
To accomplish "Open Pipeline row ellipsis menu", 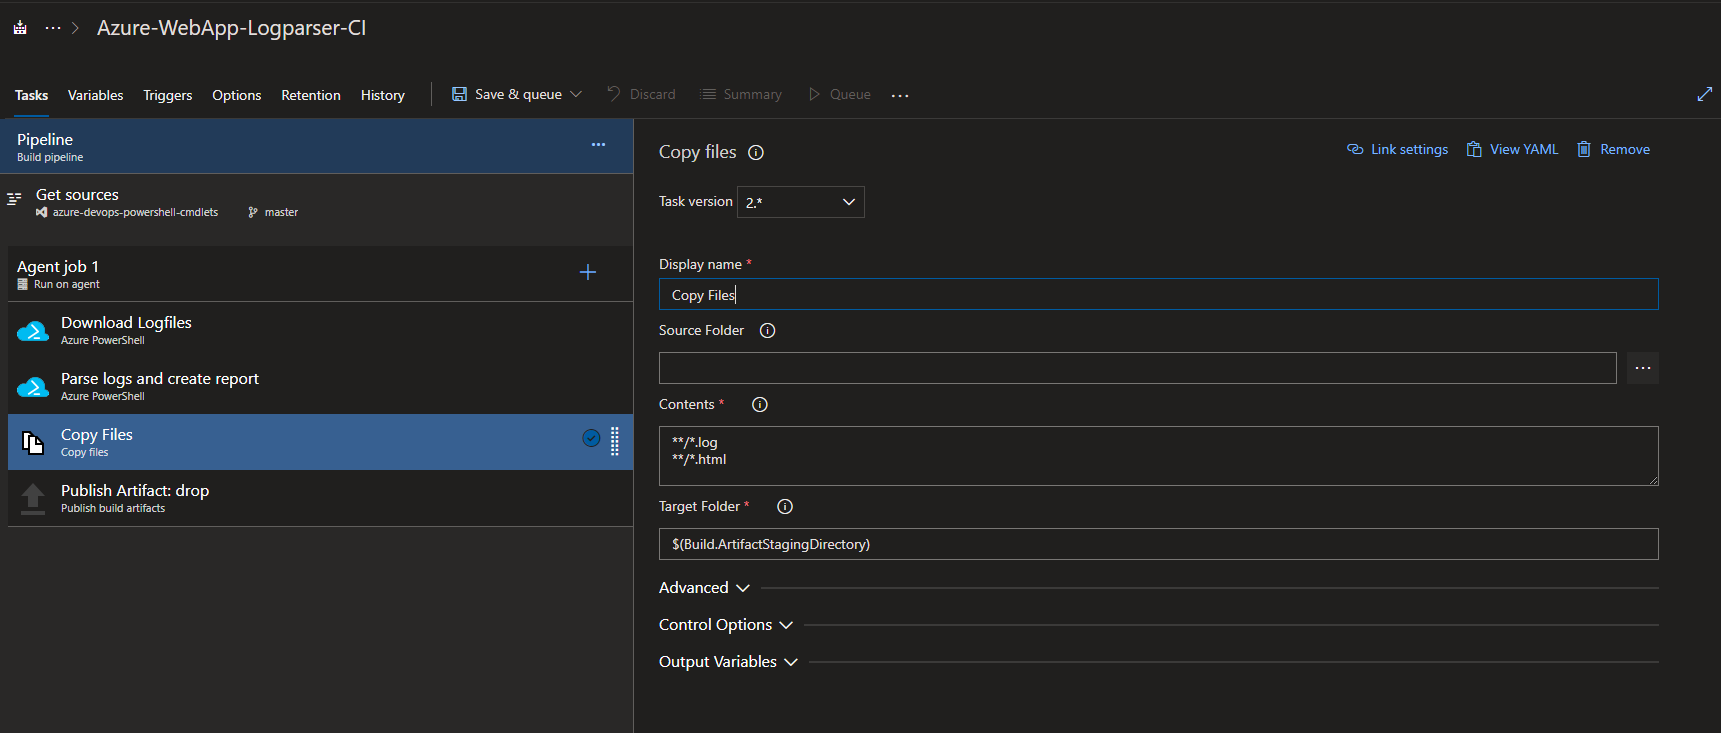I will click(598, 145).
